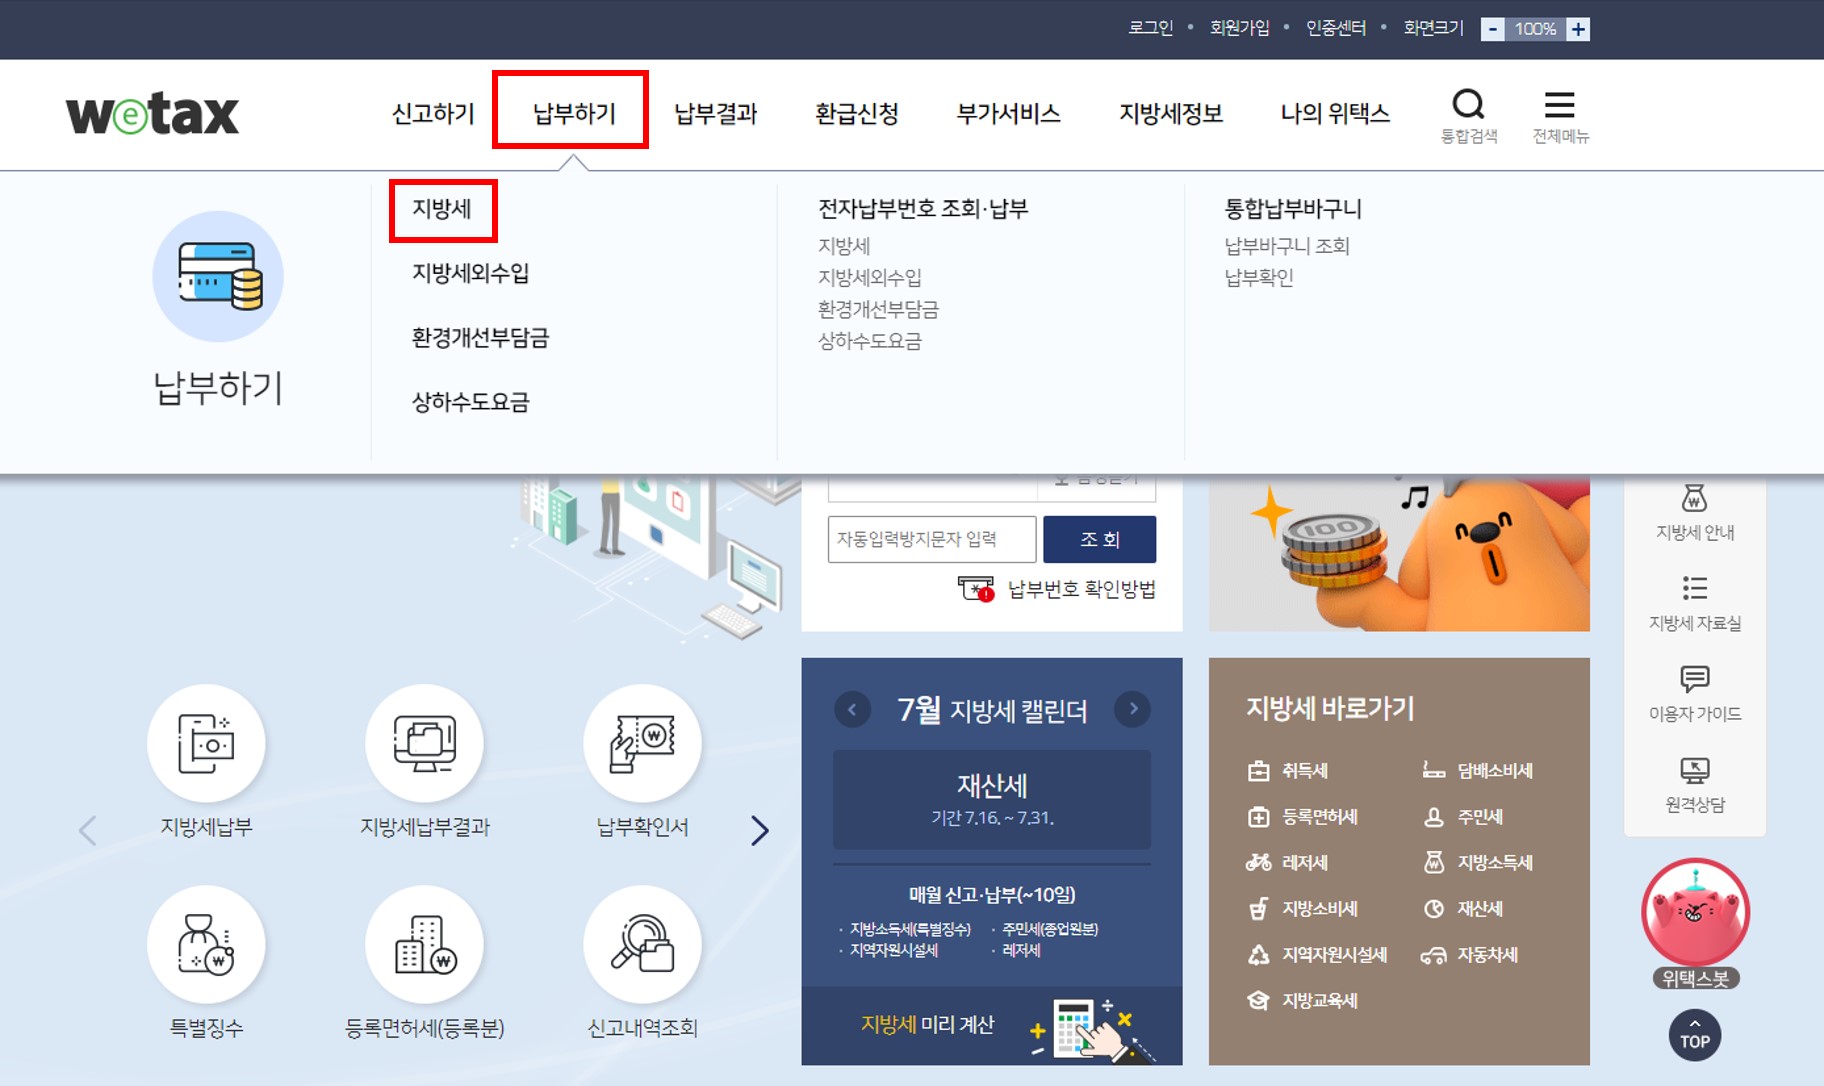Screen dimensions: 1824x1086
Task: Open the 지방세 미리 계산 calculator banner
Action: pos(992,1026)
